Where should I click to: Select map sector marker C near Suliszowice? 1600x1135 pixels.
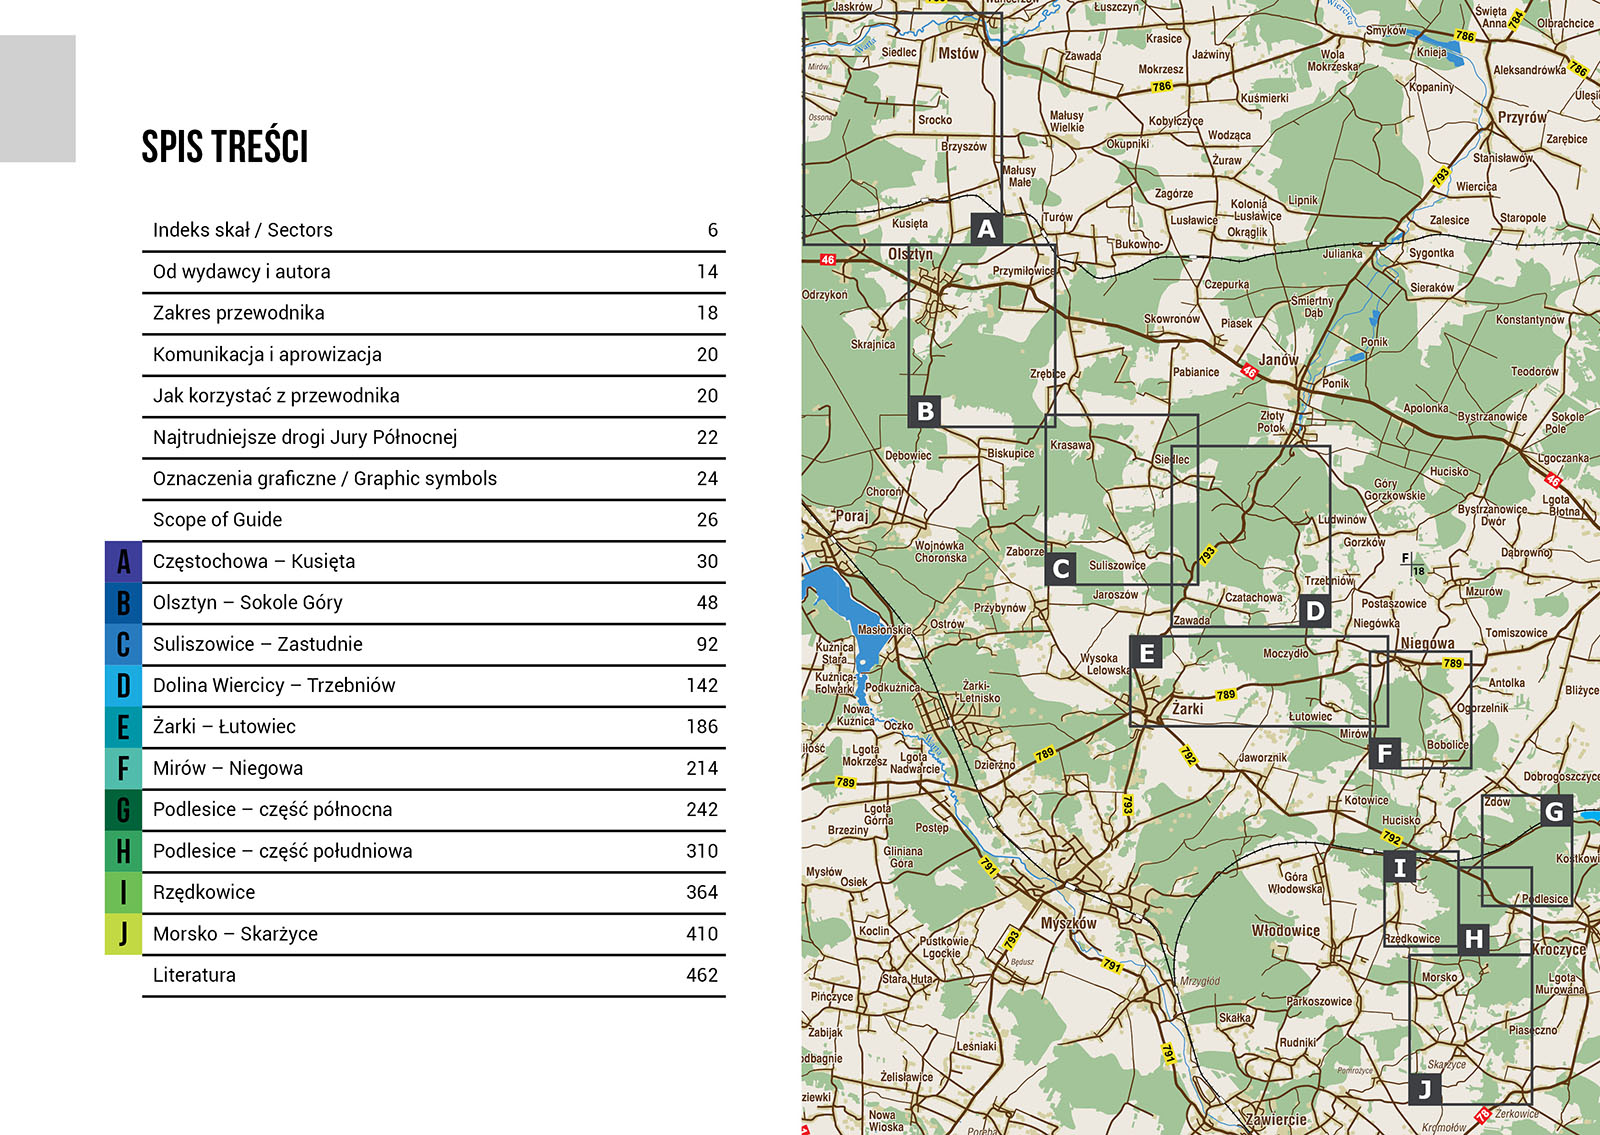click(1061, 569)
